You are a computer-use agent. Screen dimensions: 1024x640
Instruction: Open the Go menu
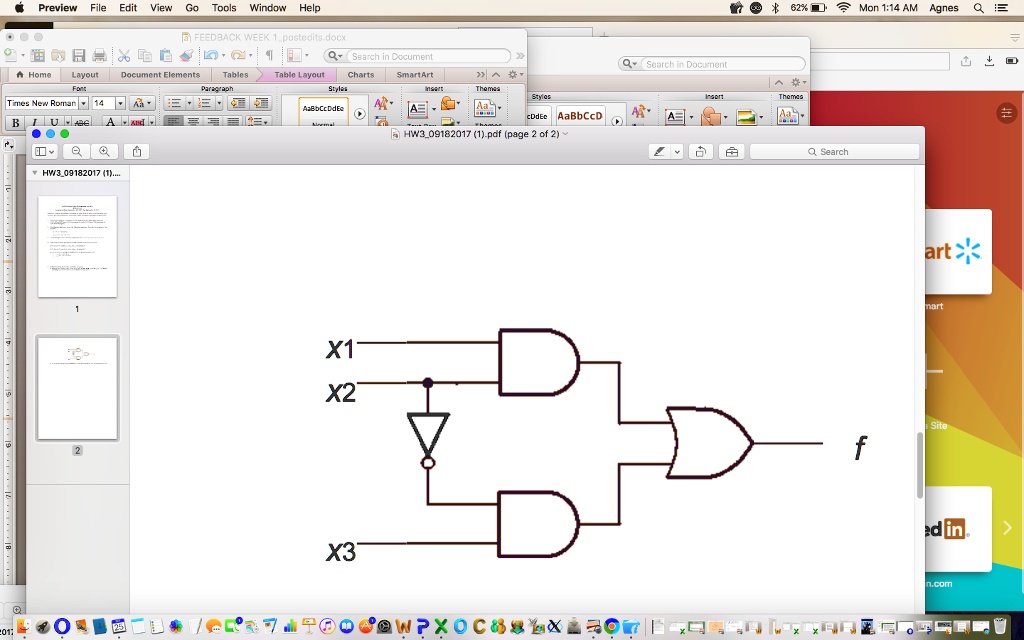pos(191,8)
